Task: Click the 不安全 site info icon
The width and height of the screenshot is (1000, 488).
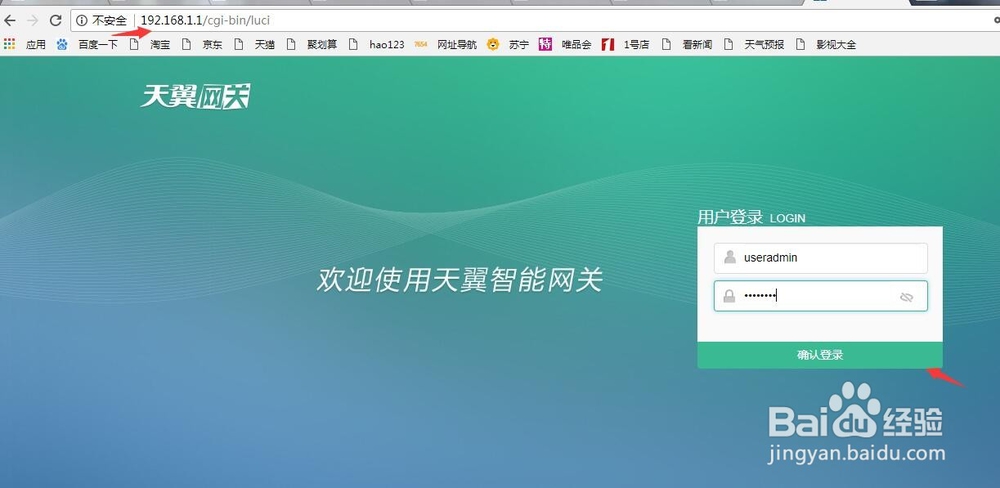Action: [81, 21]
